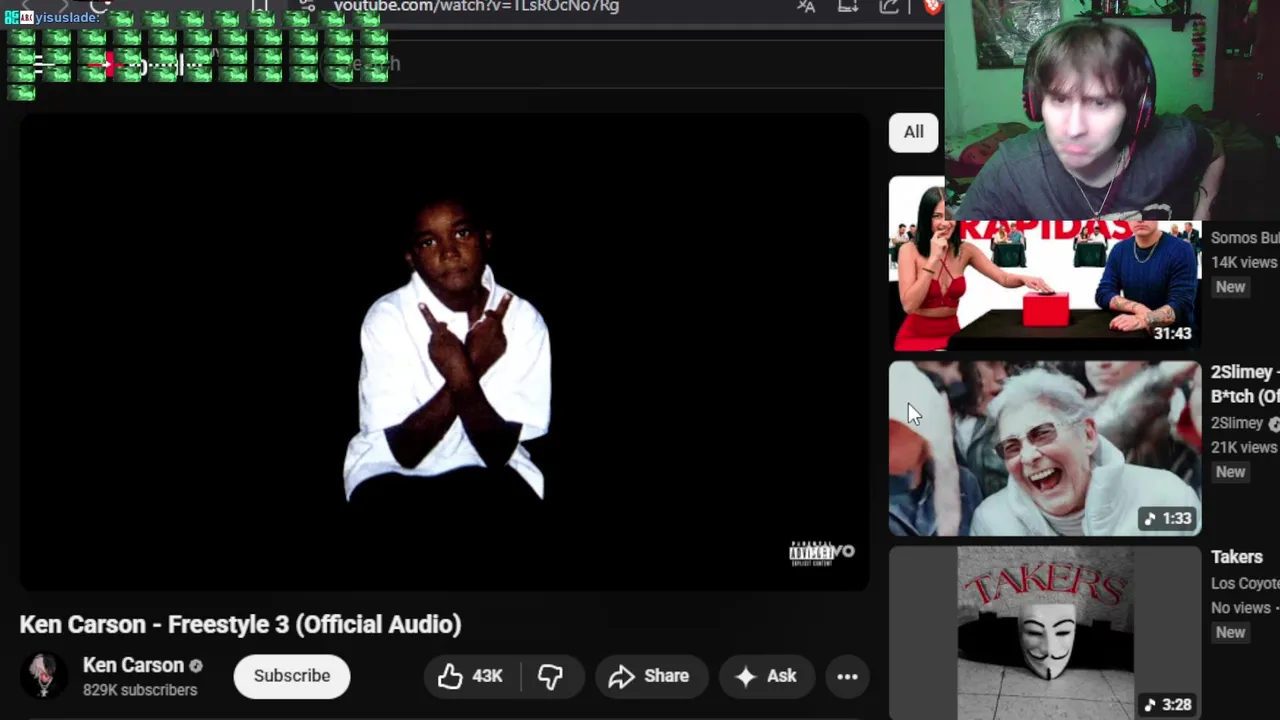Open the Takers mask thumbnail
This screenshot has height=720, width=1280.
[1045, 633]
